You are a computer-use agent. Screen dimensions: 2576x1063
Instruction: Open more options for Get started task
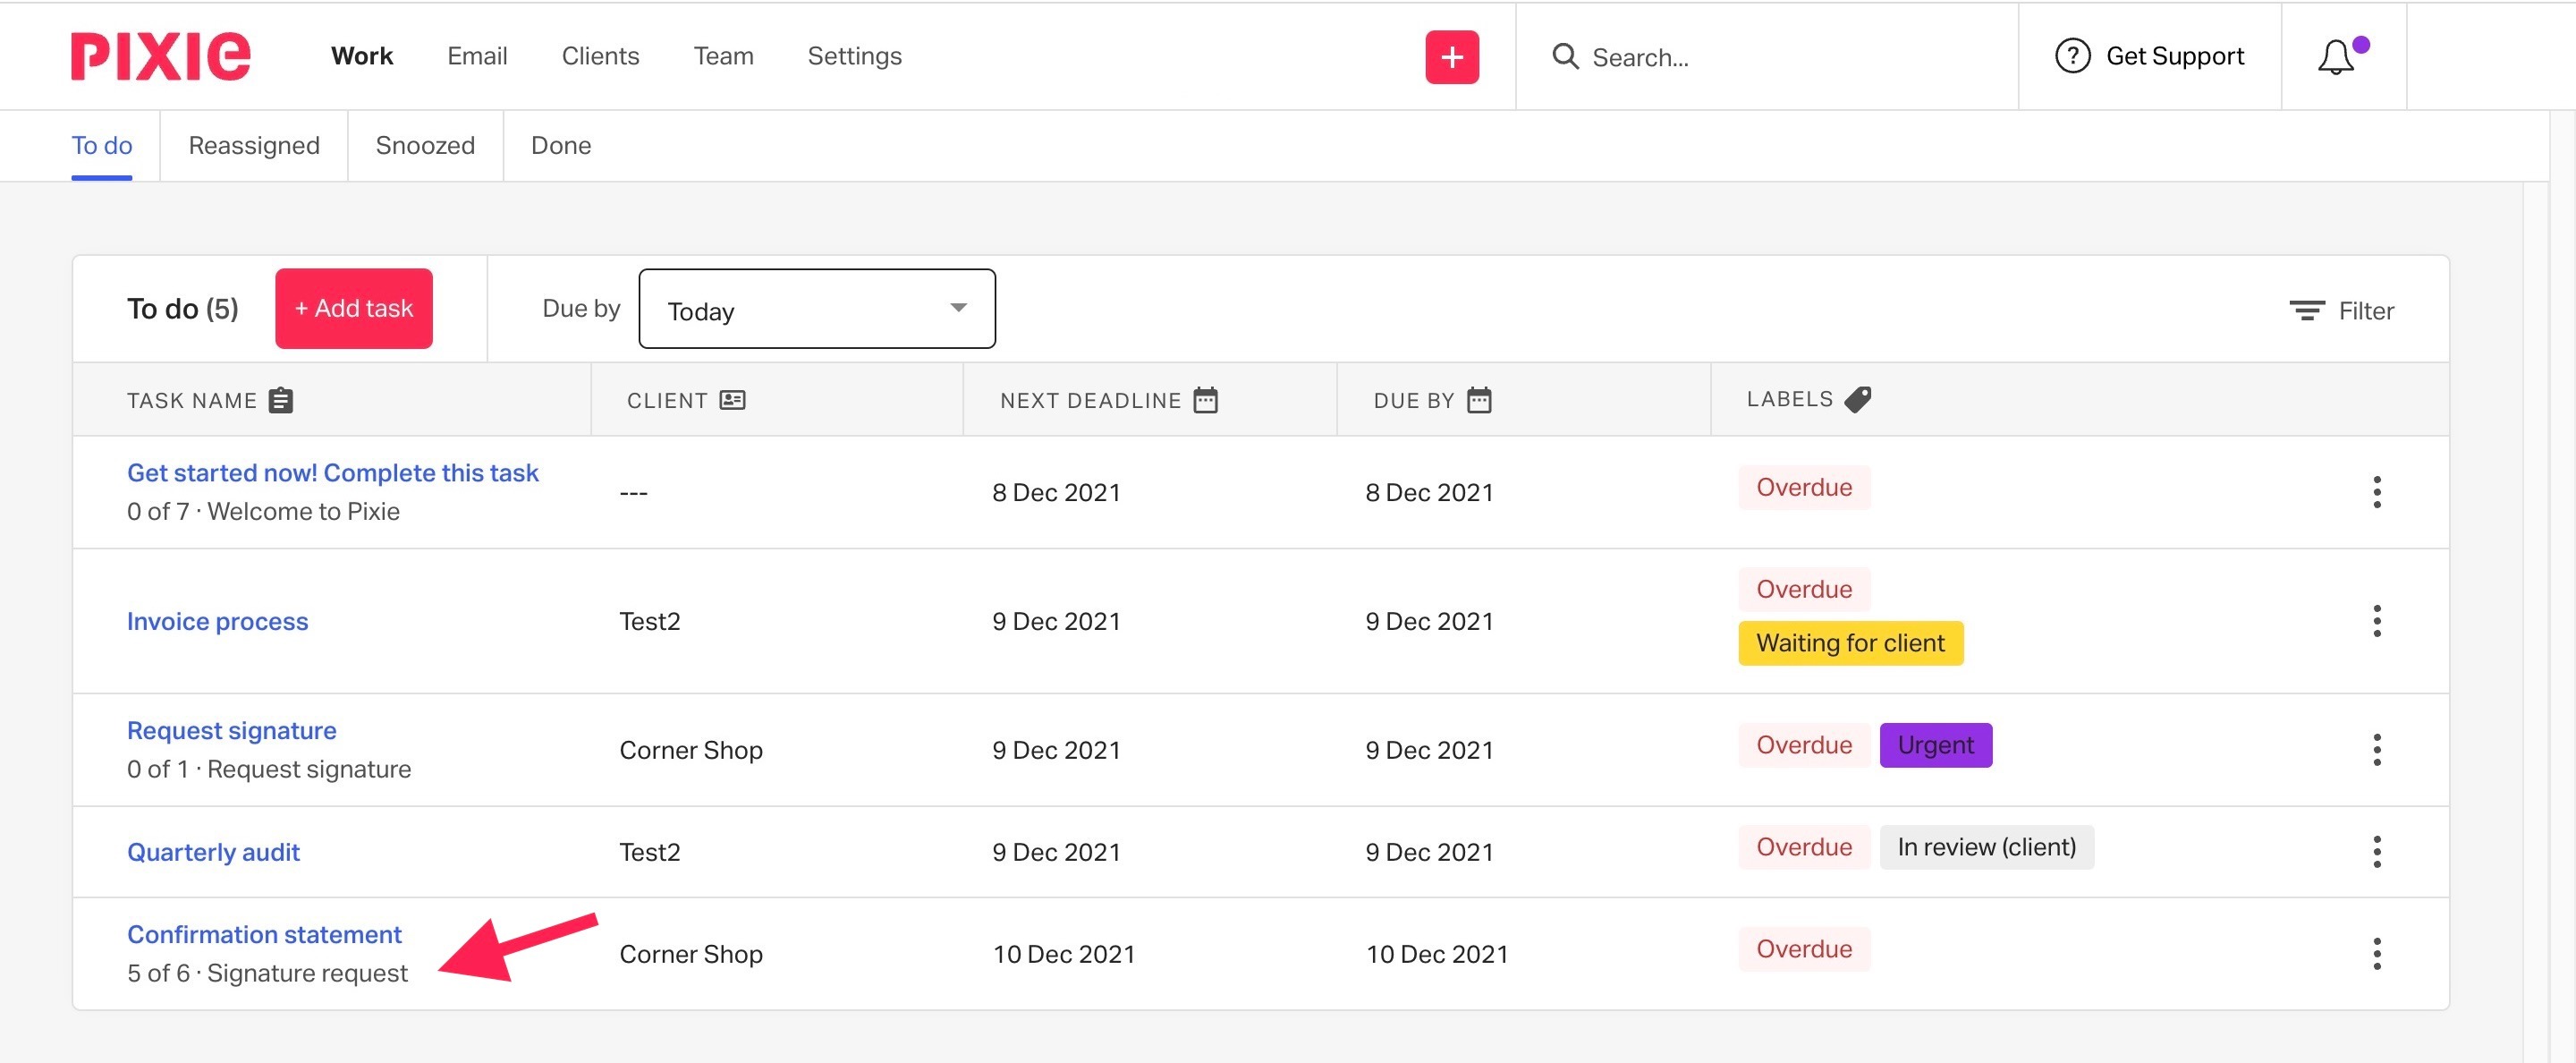tap(2376, 492)
